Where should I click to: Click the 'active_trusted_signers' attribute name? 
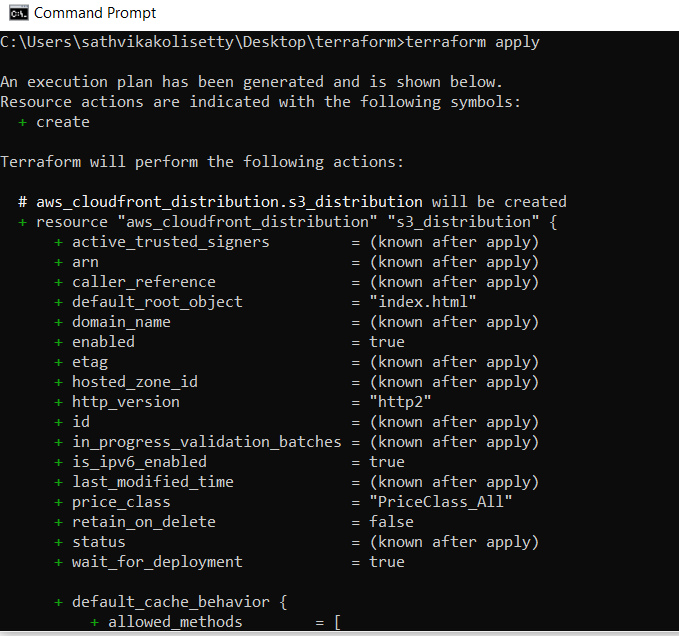click(171, 242)
